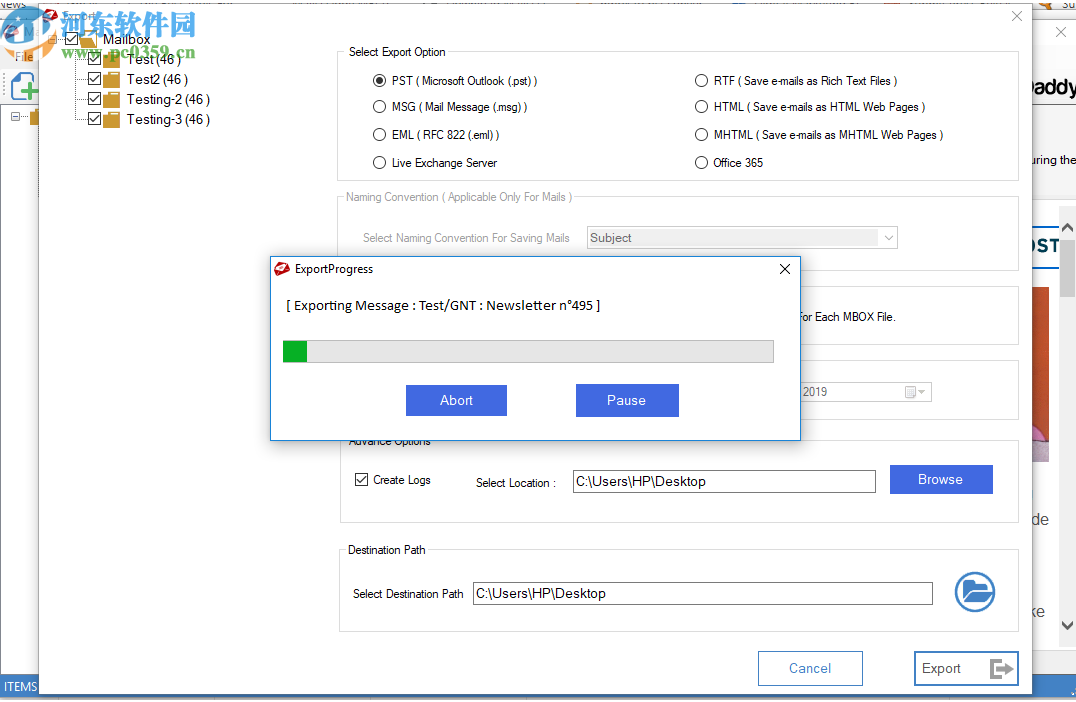
Task: Toggle the Create Logs checkbox
Action: coord(361,479)
